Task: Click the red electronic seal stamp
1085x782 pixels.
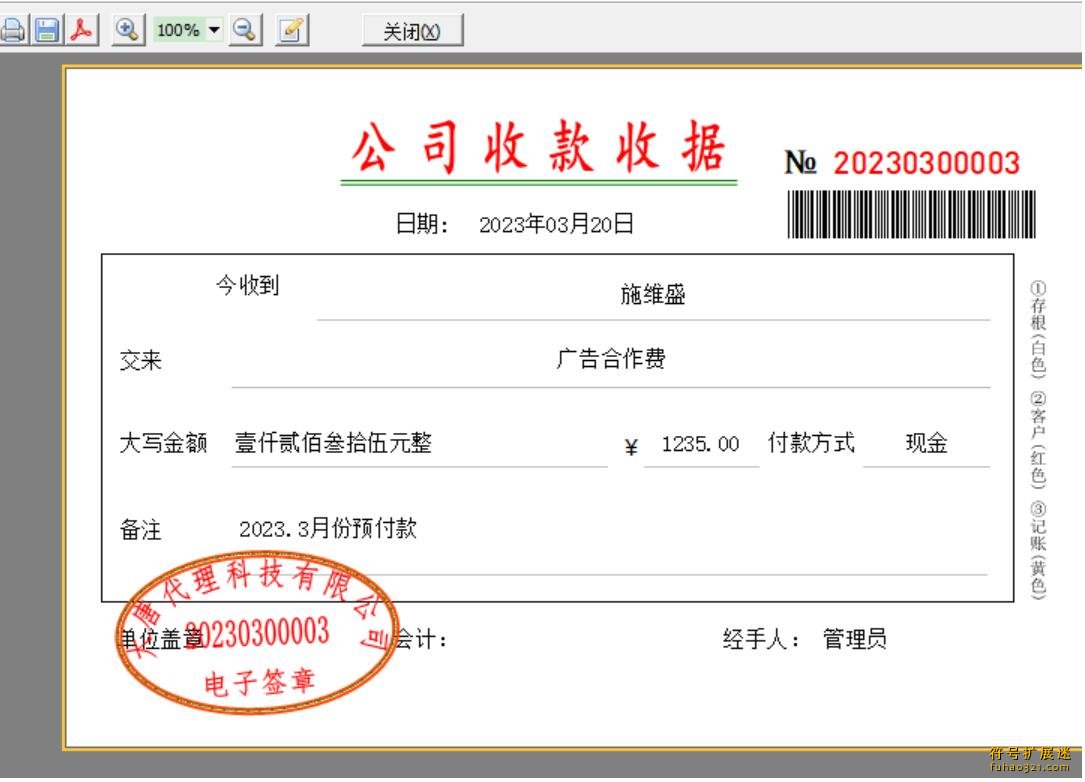Action: 257,633
